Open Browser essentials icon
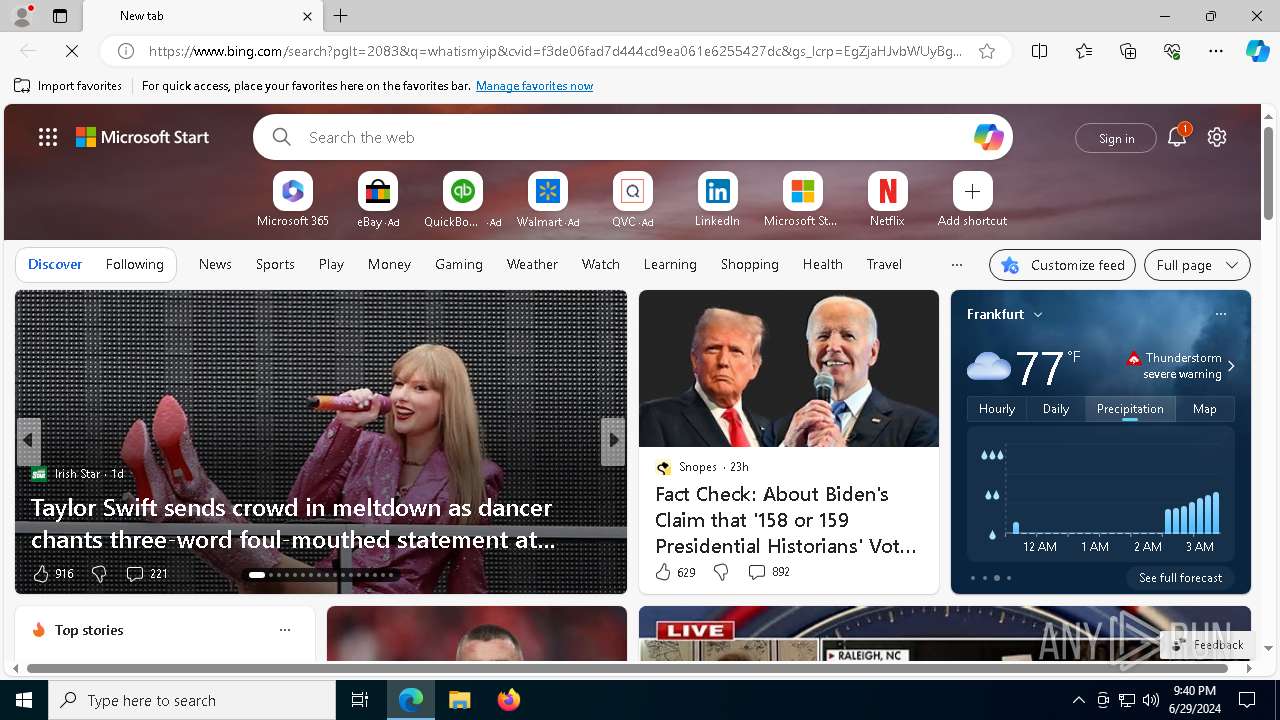 [1172, 51]
